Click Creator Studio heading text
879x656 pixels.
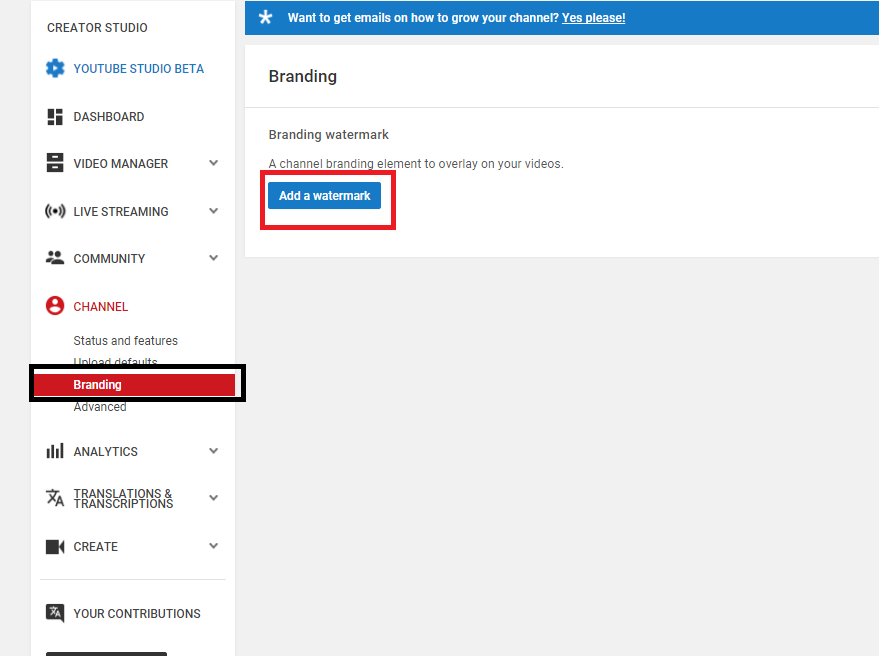click(97, 27)
